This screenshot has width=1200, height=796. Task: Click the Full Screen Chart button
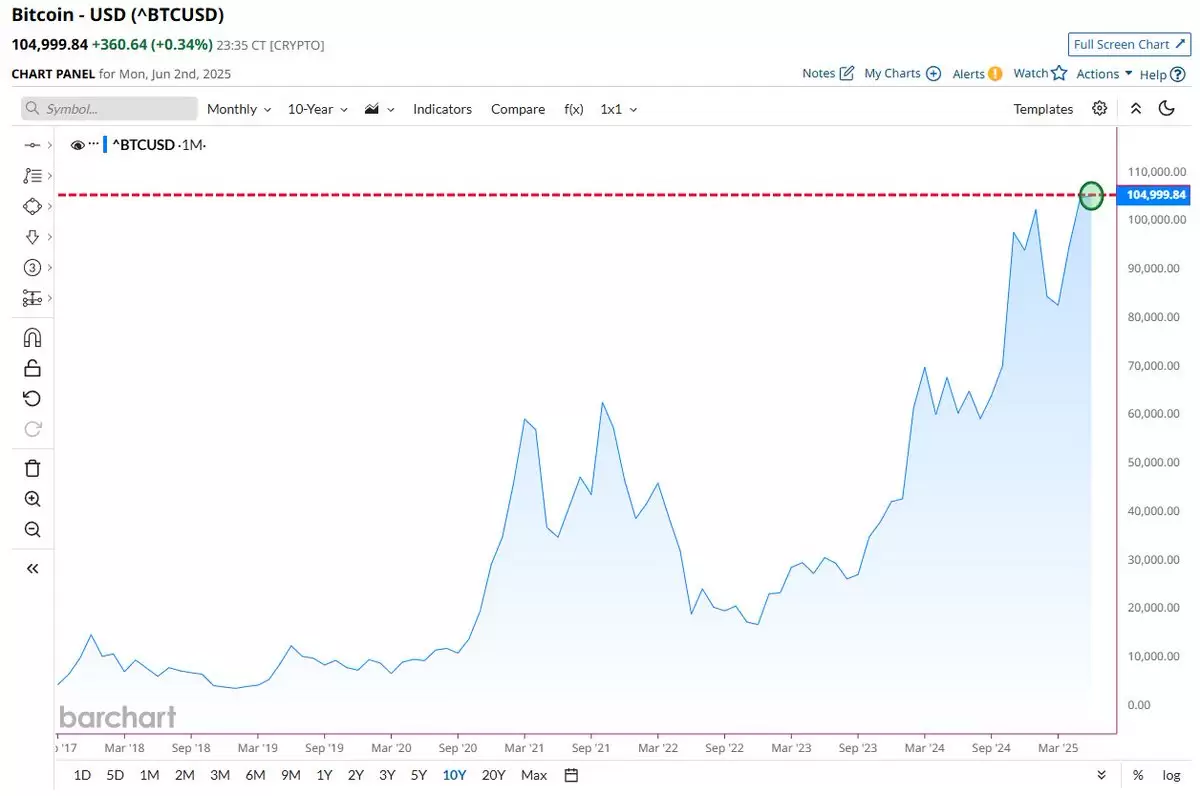point(1127,44)
